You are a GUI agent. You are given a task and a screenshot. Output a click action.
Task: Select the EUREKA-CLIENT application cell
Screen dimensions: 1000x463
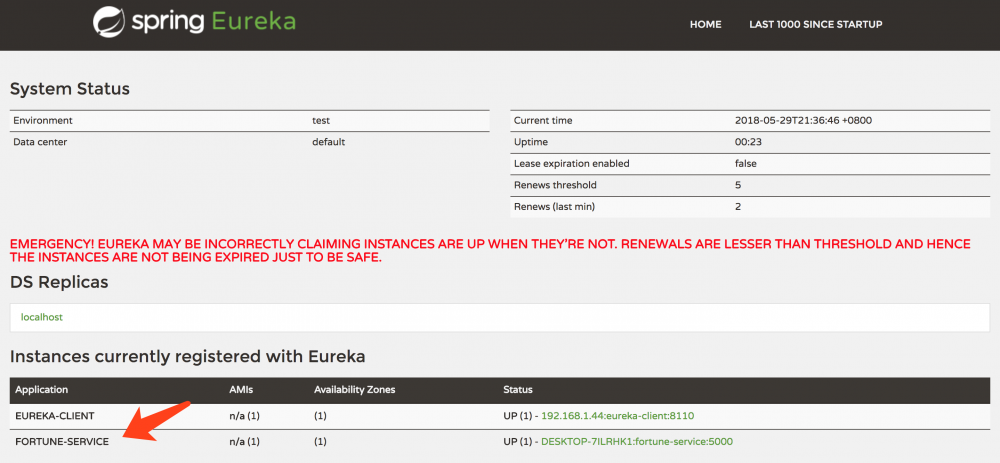55,416
